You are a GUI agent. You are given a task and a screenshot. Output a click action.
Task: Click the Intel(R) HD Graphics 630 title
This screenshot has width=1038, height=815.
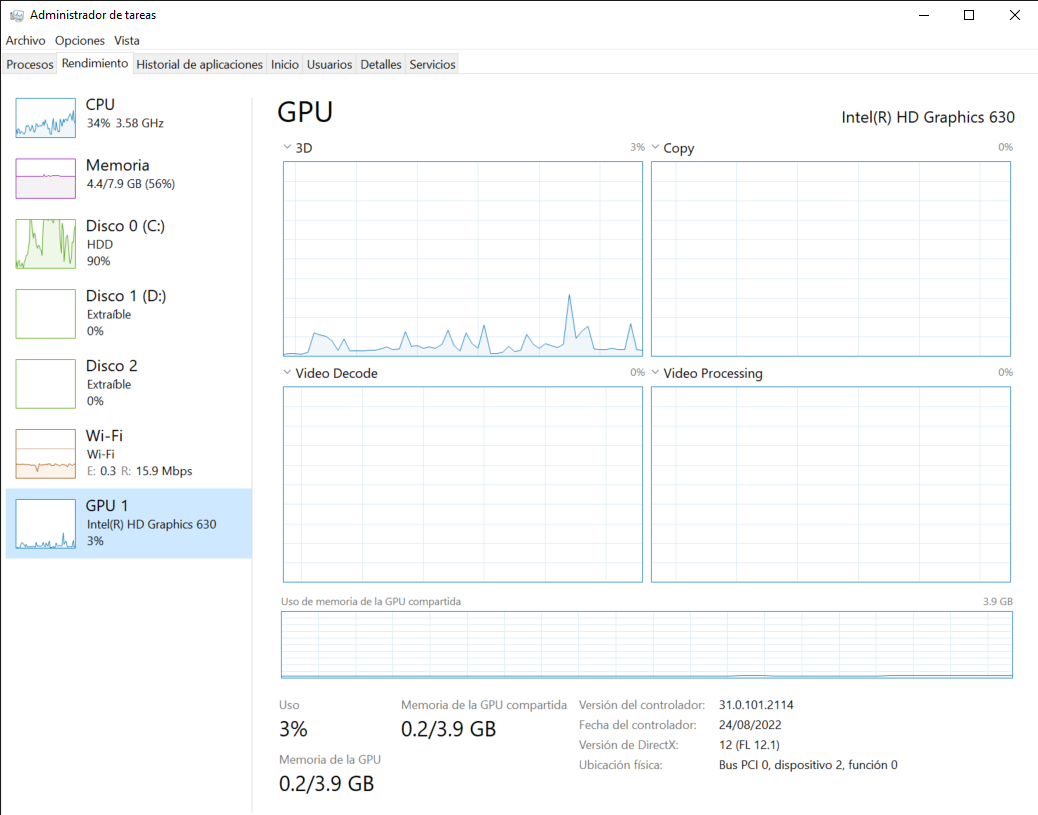pos(928,117)
